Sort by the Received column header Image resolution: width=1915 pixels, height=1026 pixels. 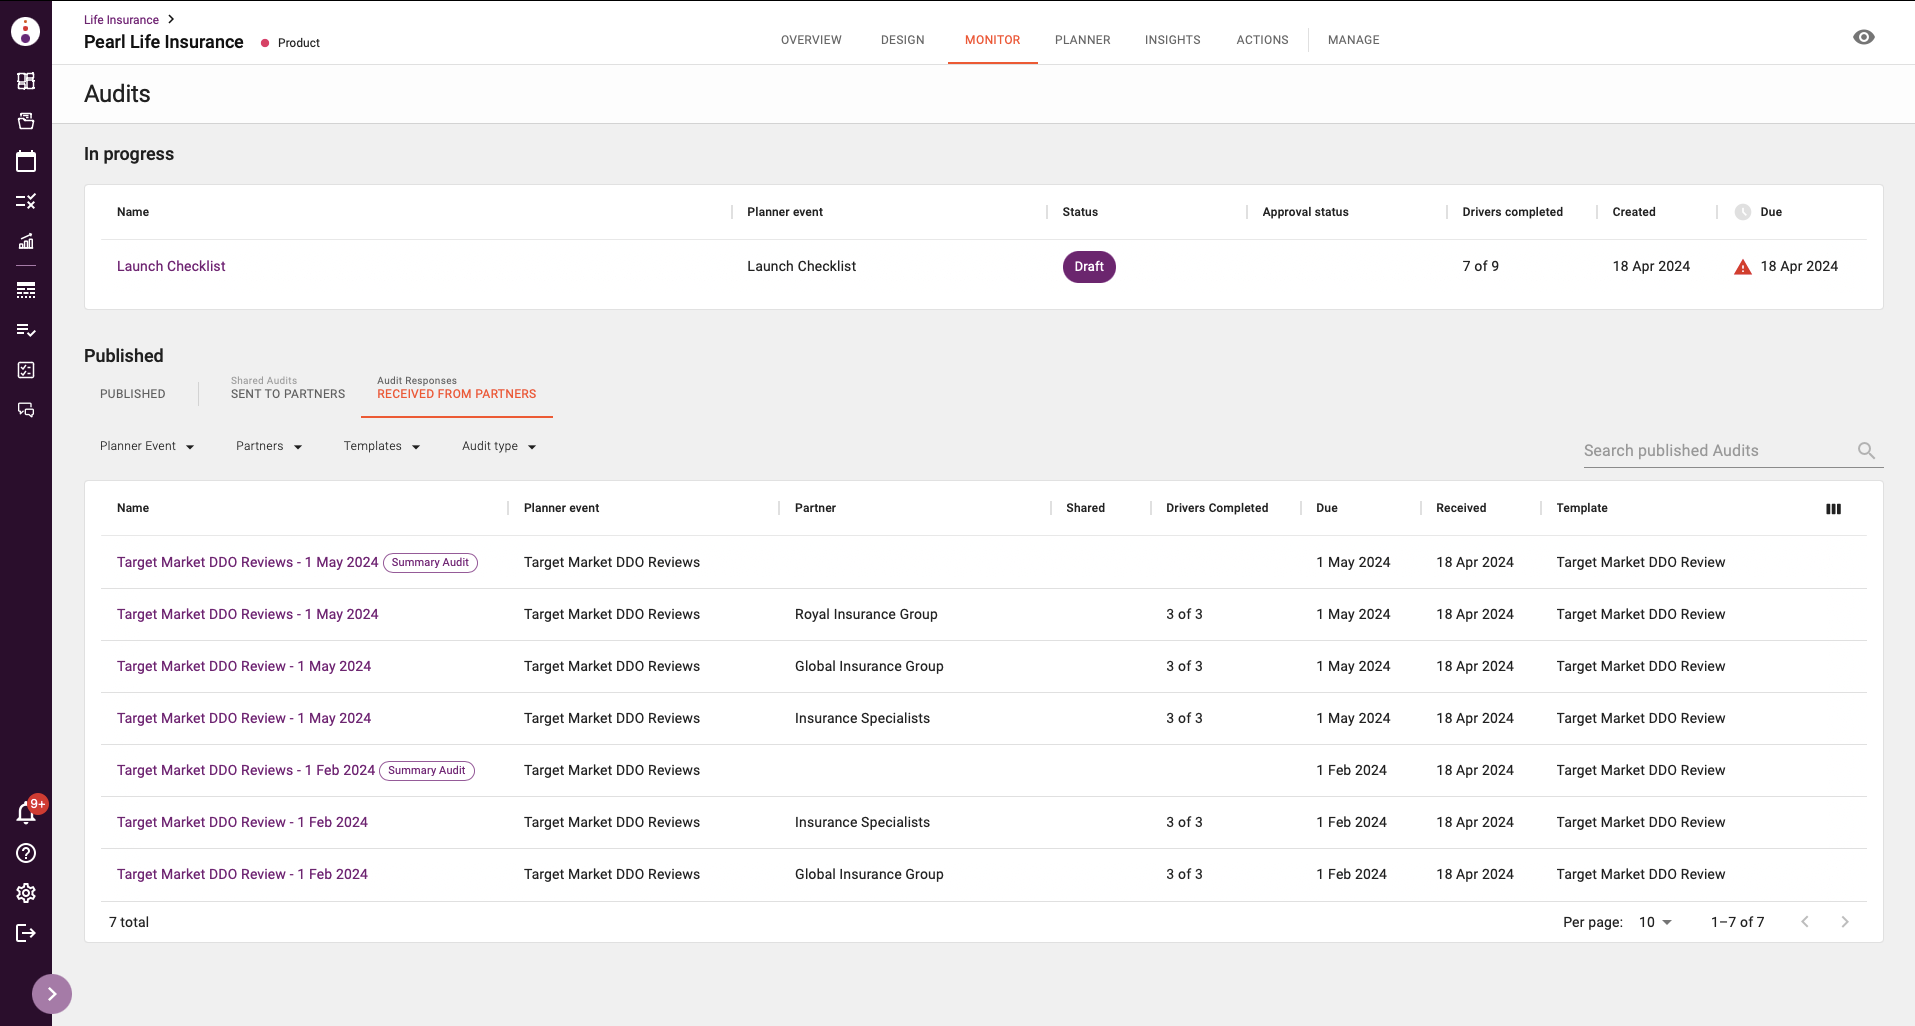(x=1461, y=508)
